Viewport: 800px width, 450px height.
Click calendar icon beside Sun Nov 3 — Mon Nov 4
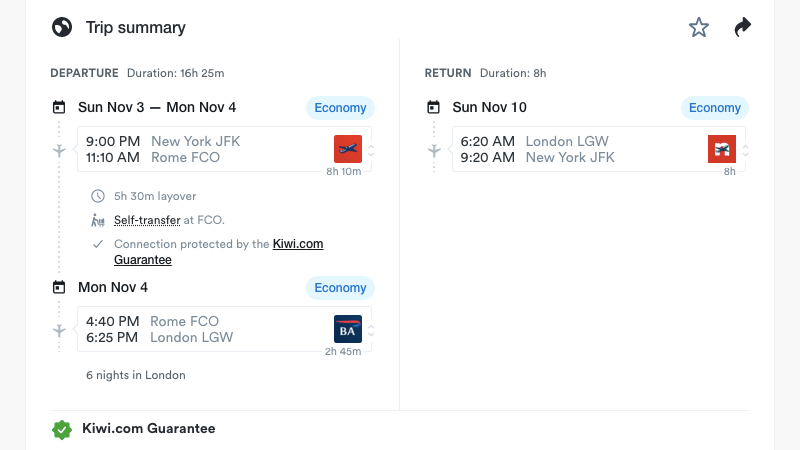tap(59, 107)
